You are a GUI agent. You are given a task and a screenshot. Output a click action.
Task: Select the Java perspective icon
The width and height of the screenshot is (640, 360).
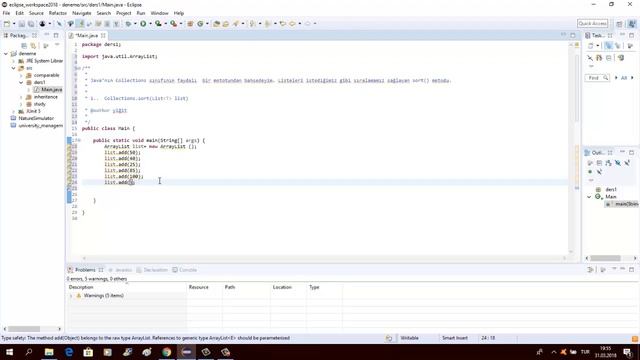[632, 24]
